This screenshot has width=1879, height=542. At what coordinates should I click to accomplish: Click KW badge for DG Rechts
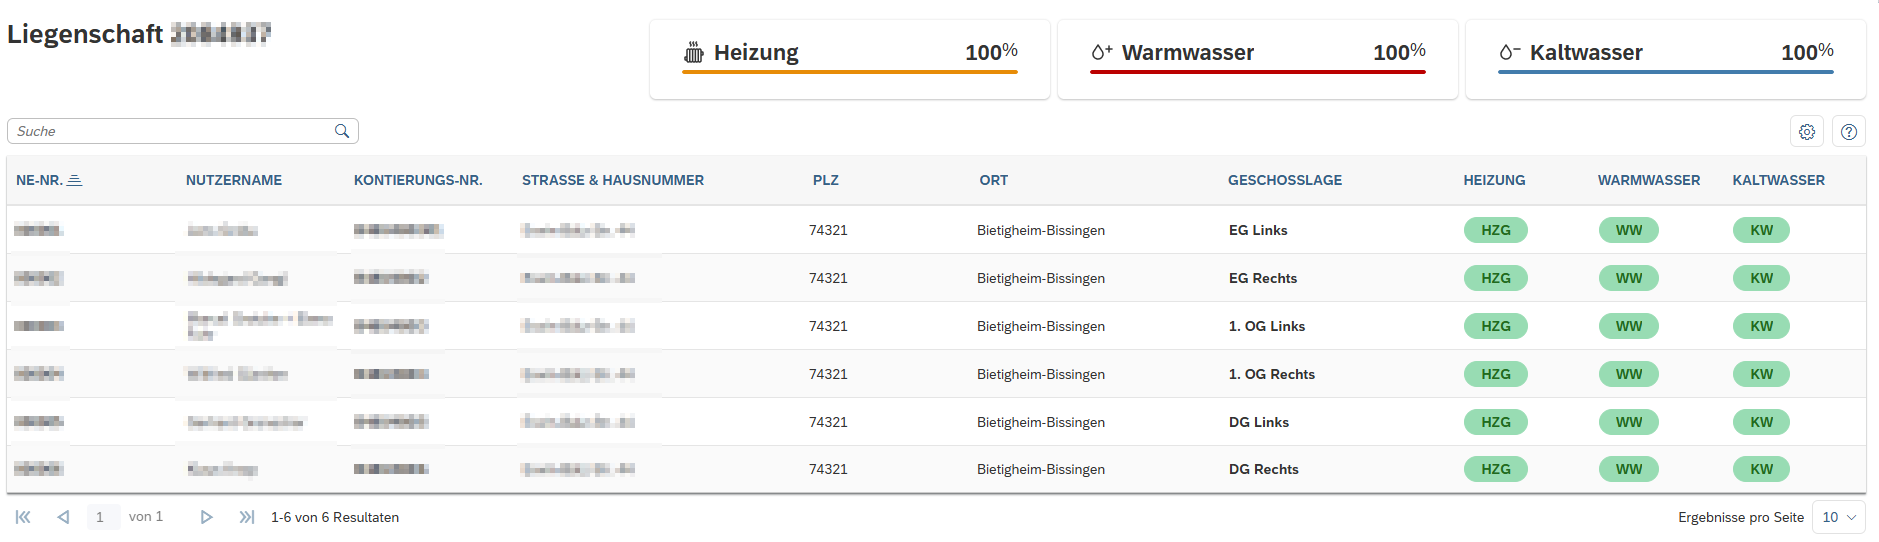(x=1761, y=469)
